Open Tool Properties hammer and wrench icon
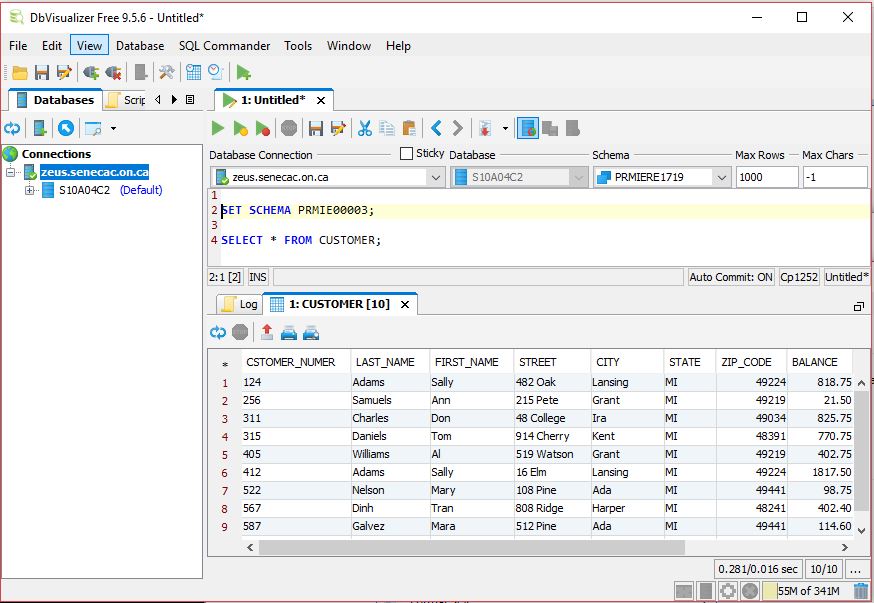874x603 pixels. click(x=167, y=72)
